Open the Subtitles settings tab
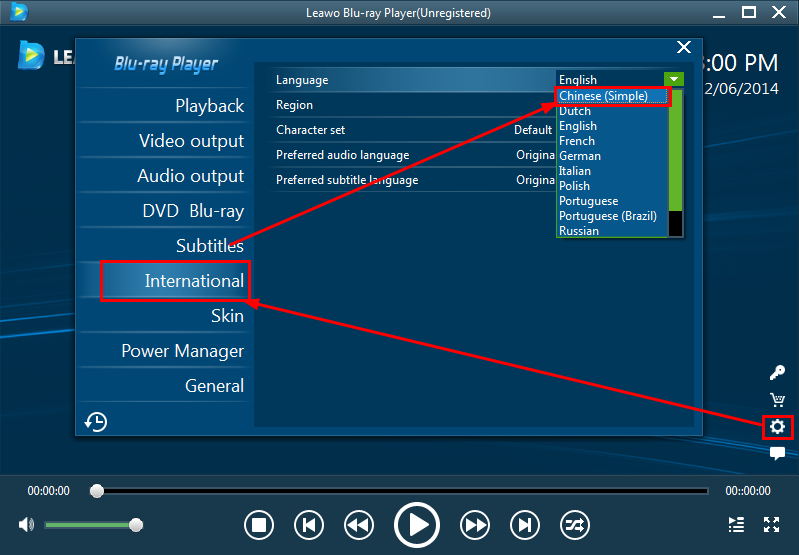Image resolution: width=799 pixels, height=555 pixels. pyautogui.click(x=210, y=246)
